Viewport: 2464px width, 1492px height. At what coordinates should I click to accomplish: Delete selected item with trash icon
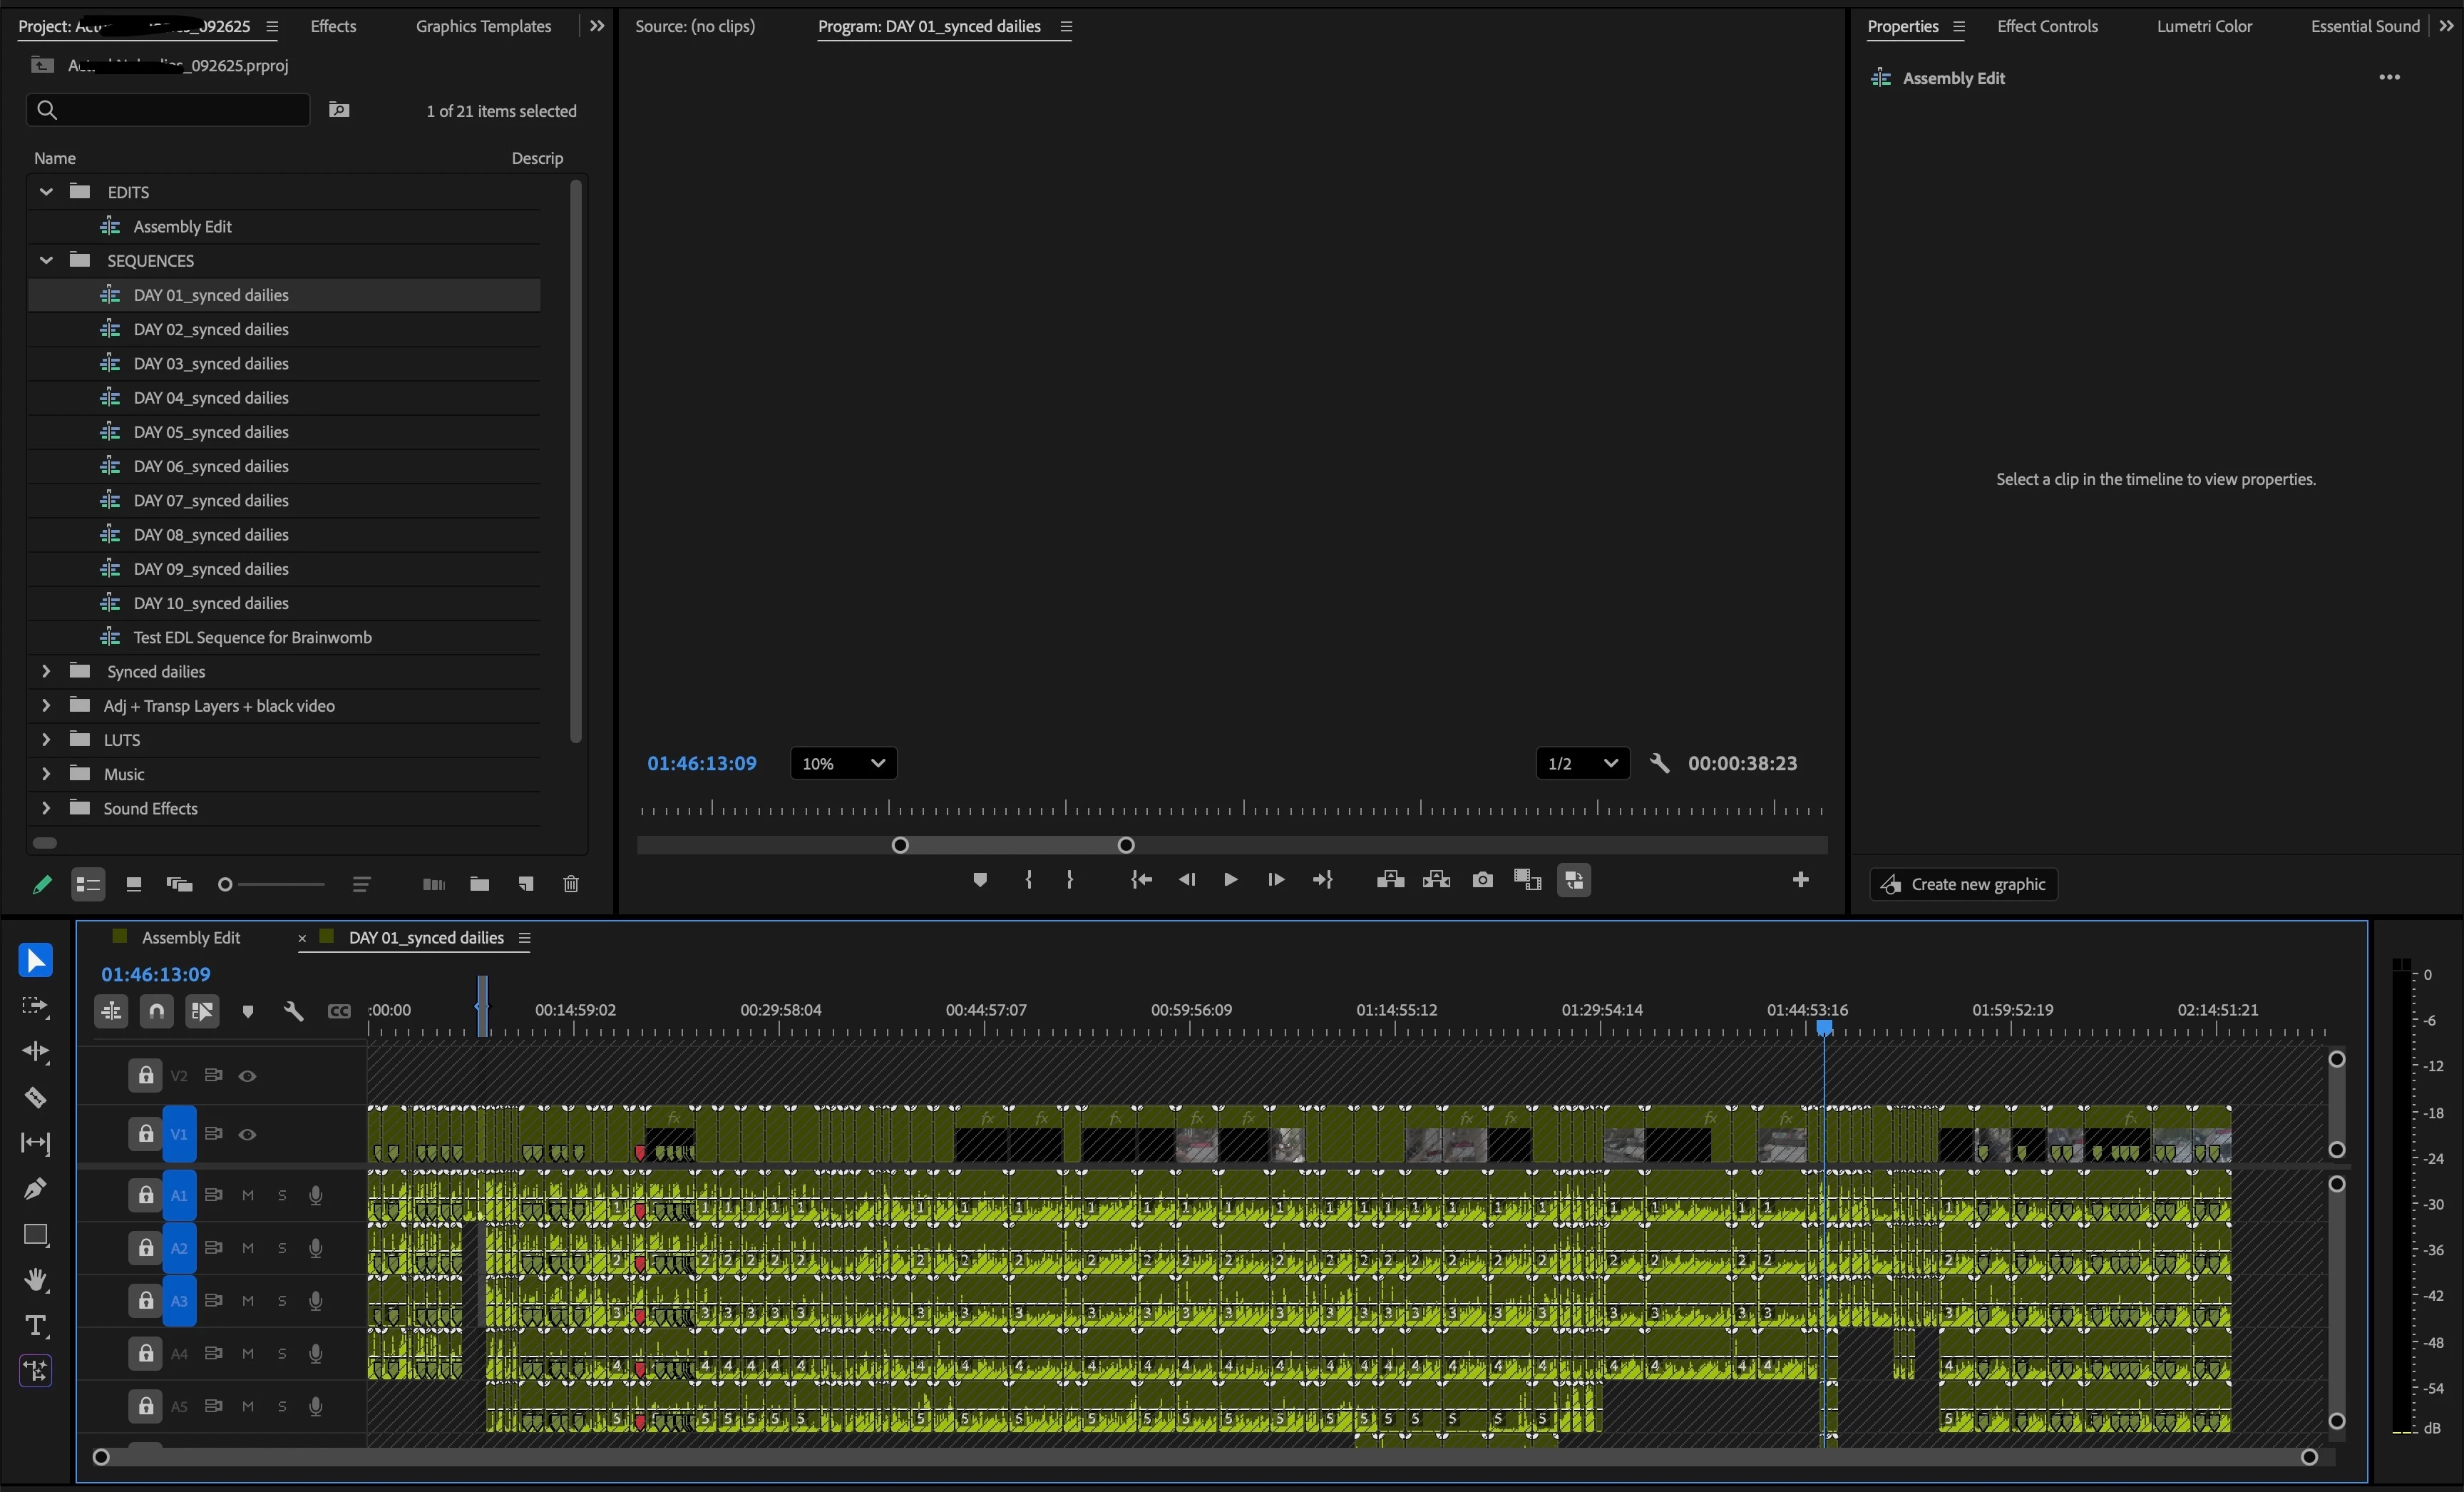[571, 884]
